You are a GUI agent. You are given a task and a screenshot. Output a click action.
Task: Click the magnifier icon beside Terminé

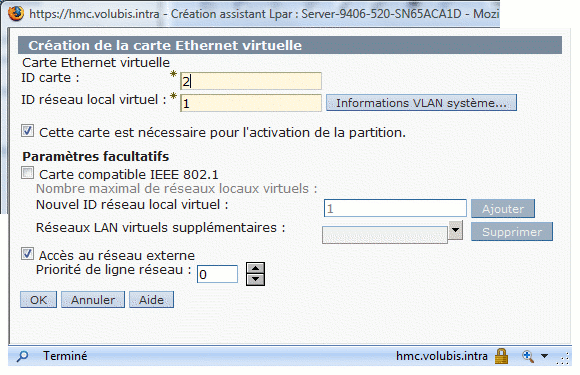pyautogui.click(x=22, y=356)
